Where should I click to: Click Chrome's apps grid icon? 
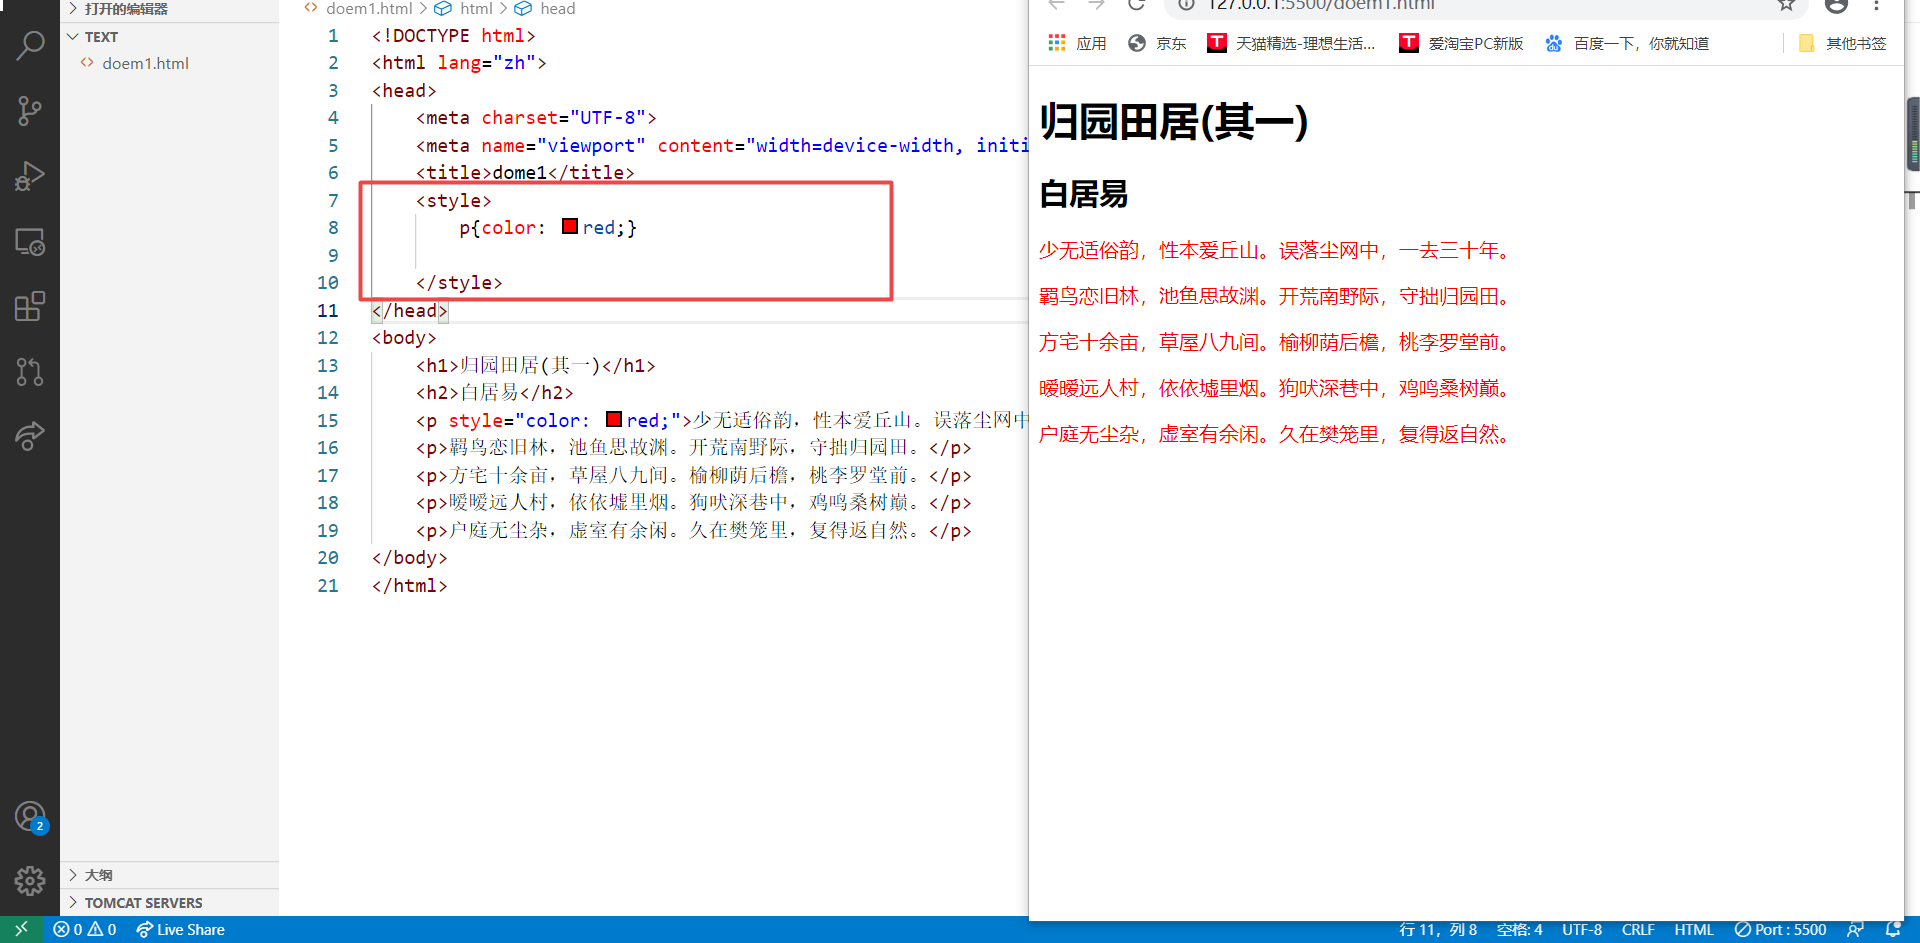1057,43
